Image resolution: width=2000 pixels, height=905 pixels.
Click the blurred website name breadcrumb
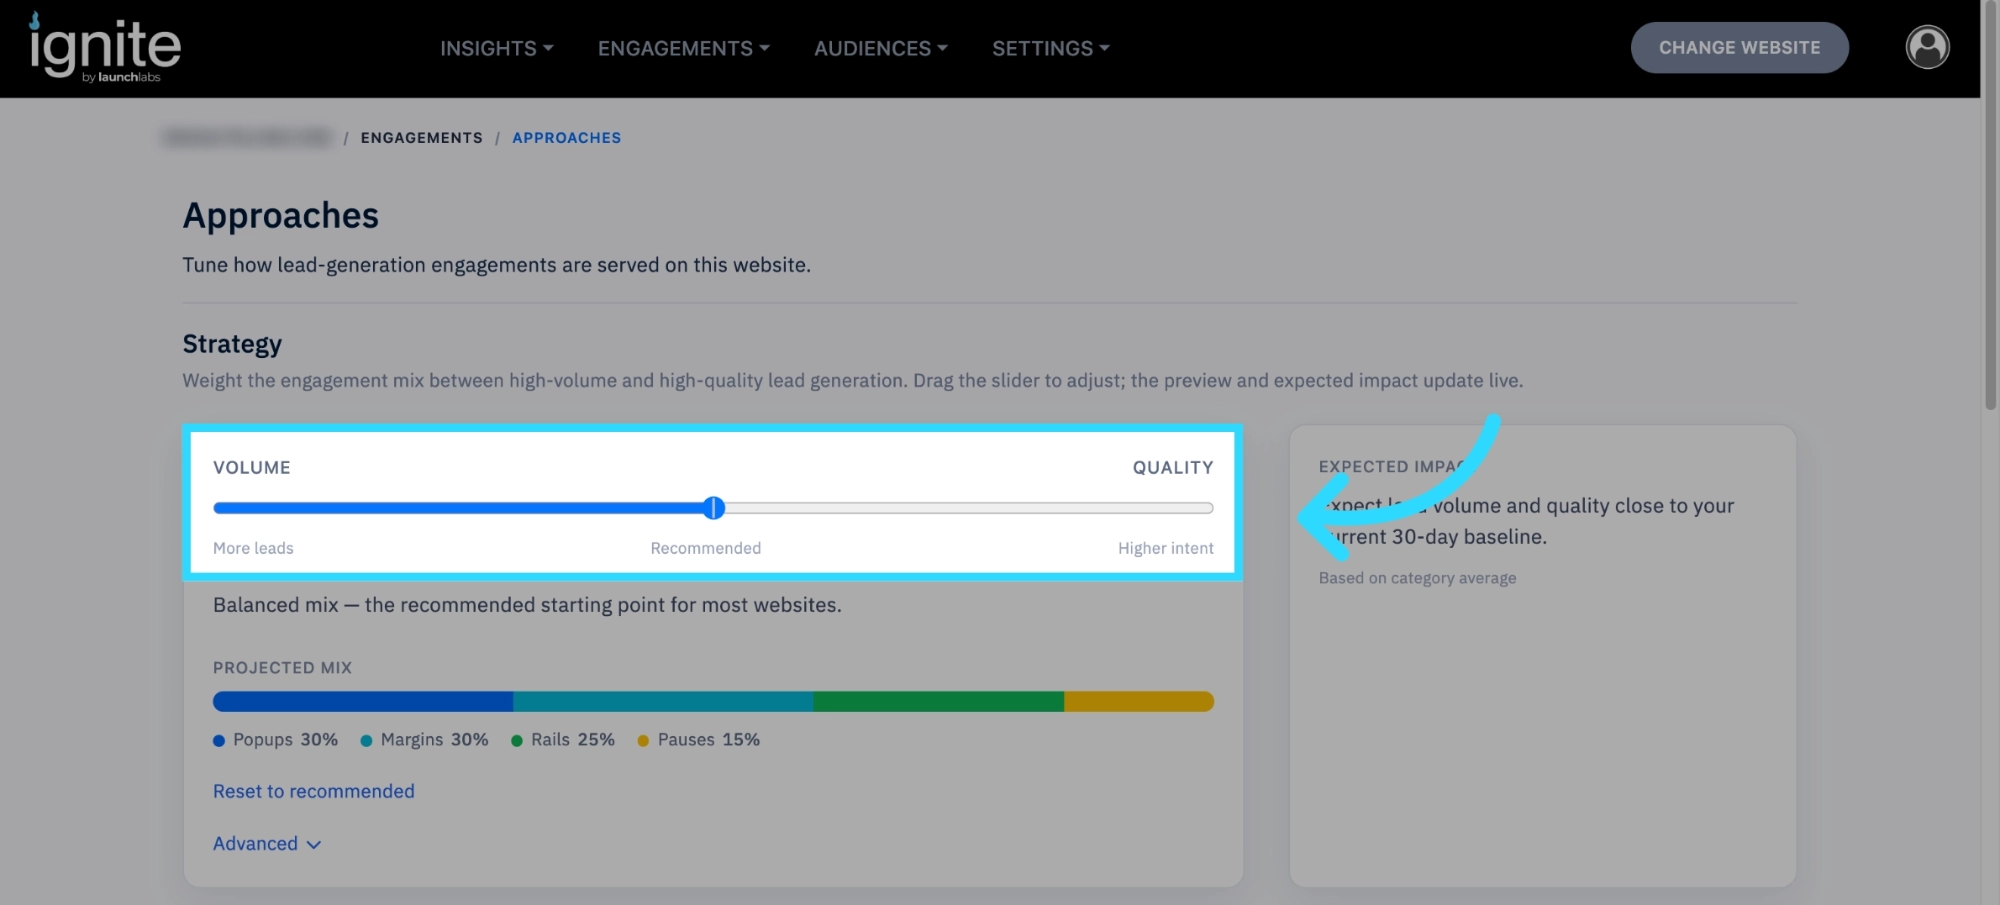point(247,138)
